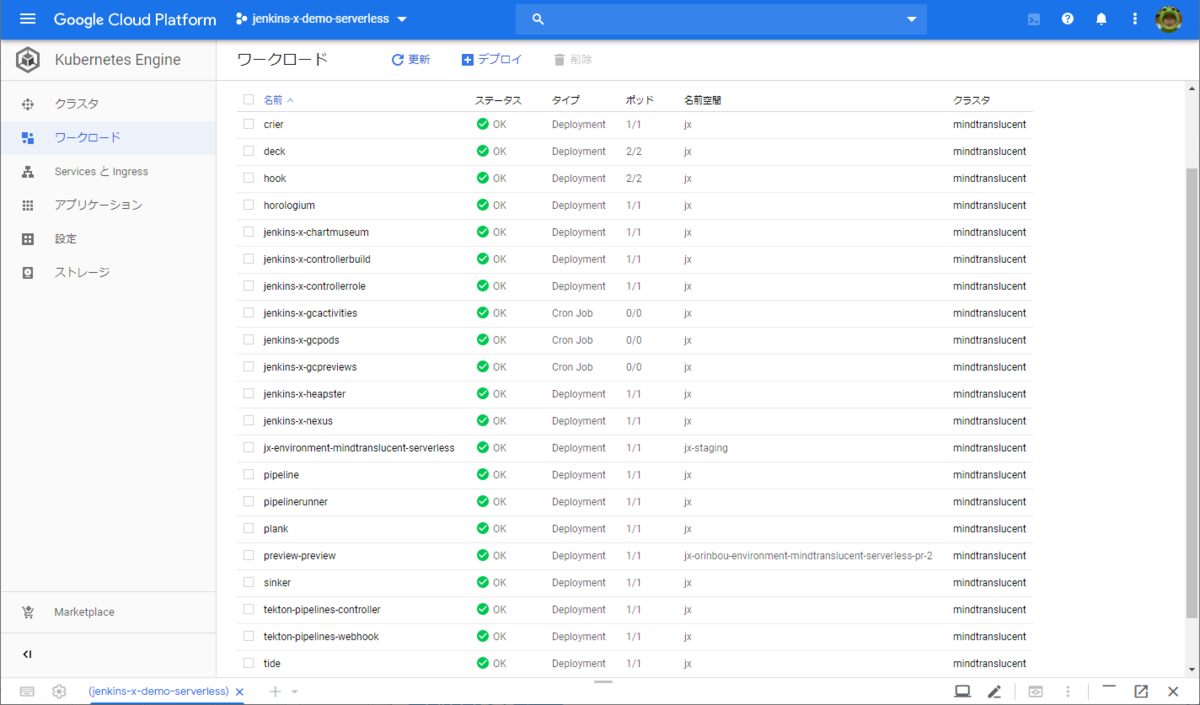Click the Marketplace cart icon
The image size is (1200, 705).
(28, 612)
